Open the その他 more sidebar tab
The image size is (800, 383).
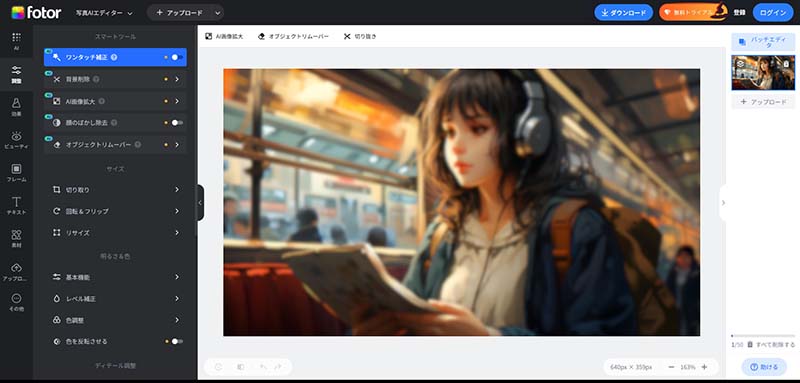pos(16,302)
